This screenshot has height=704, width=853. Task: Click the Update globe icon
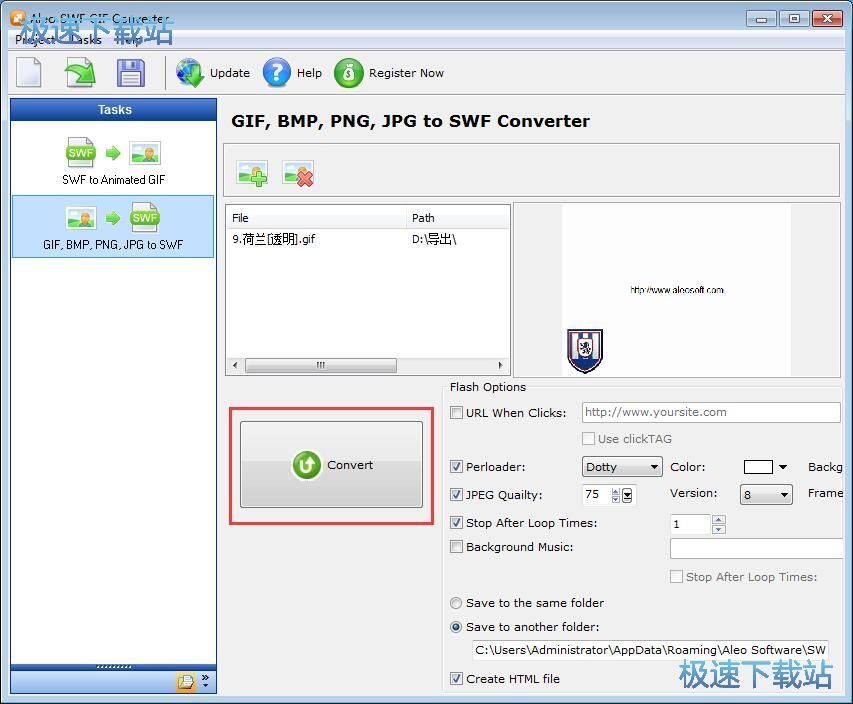189,73
